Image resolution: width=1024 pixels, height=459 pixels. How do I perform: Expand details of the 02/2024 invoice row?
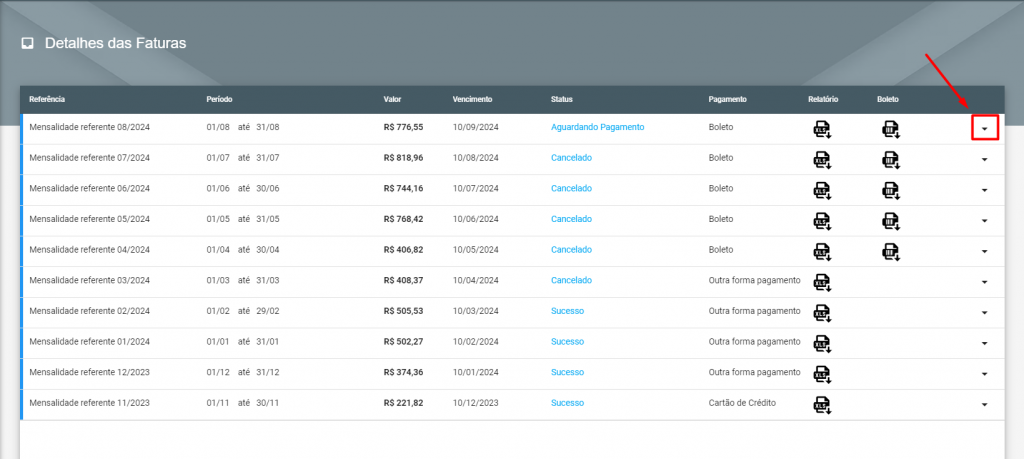point(985,313)
